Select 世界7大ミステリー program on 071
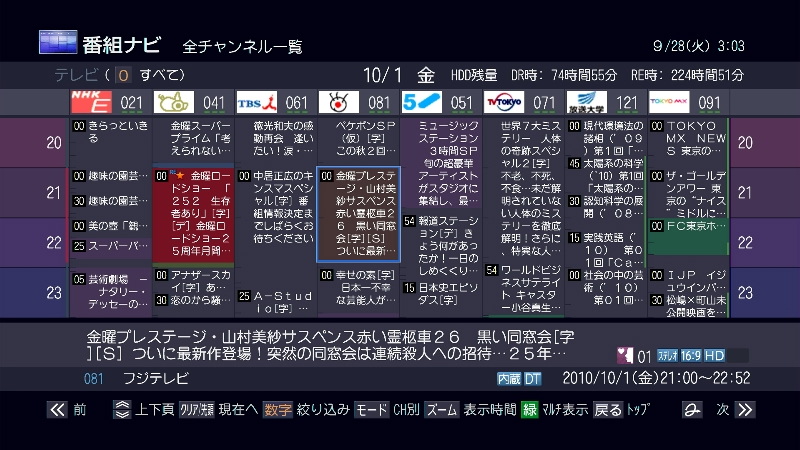The height and width of the screenshot is (450, 800). (x=523, y=188)
